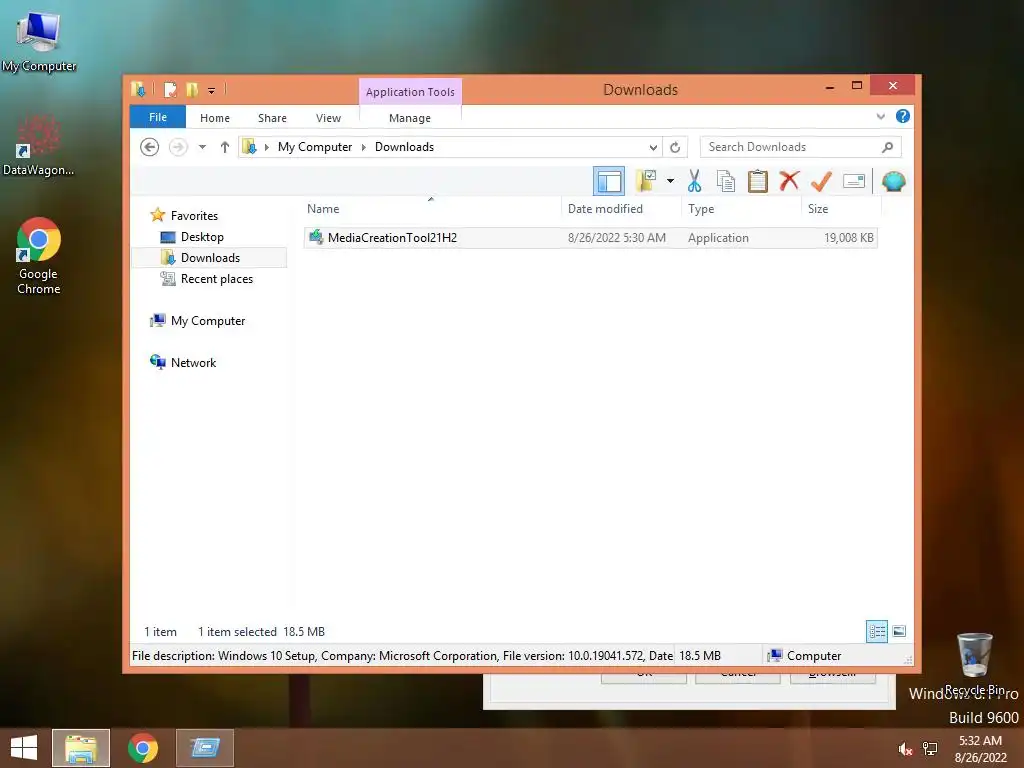1024x768 pixels.
Task: Click the Copy icon in toolbar
Action: point(726,181)
